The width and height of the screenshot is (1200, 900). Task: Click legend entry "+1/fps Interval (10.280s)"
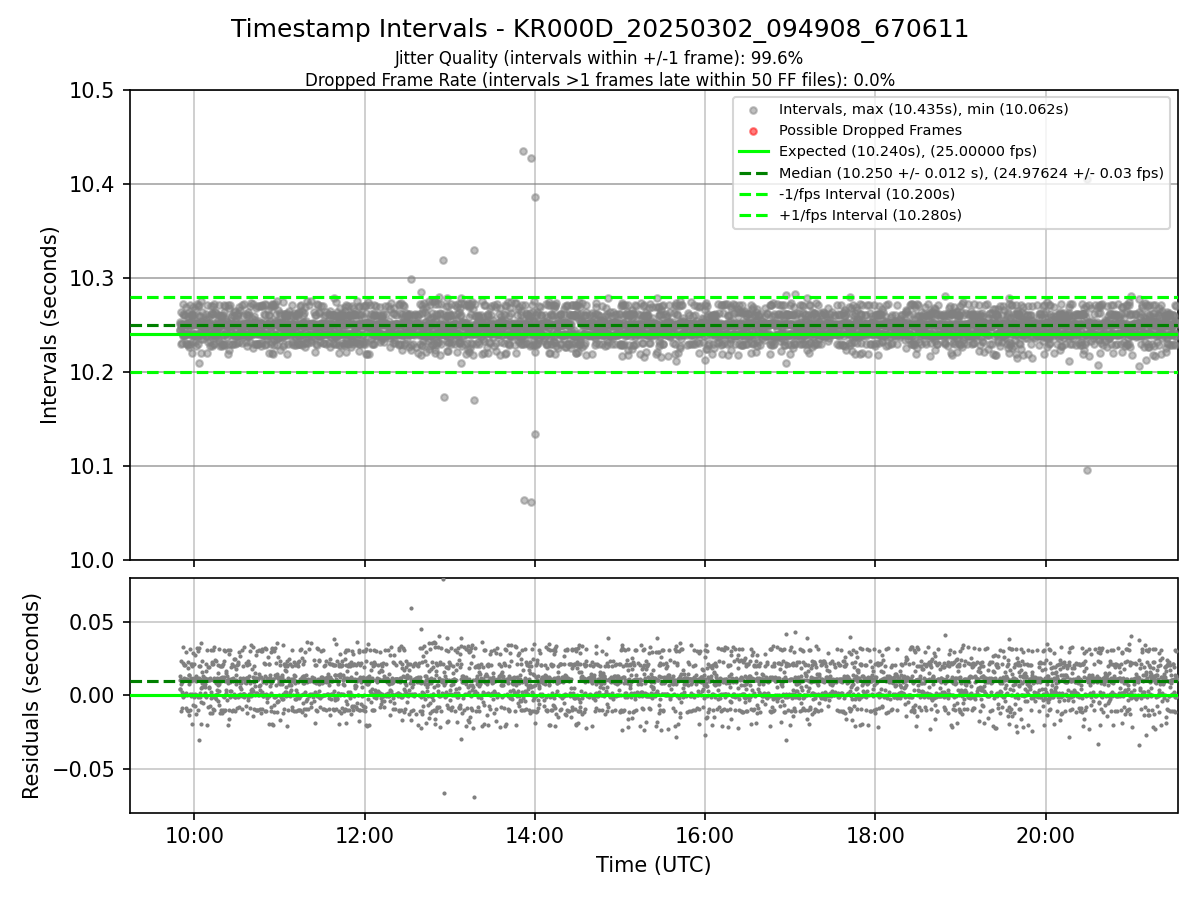(x=870, y=215)
